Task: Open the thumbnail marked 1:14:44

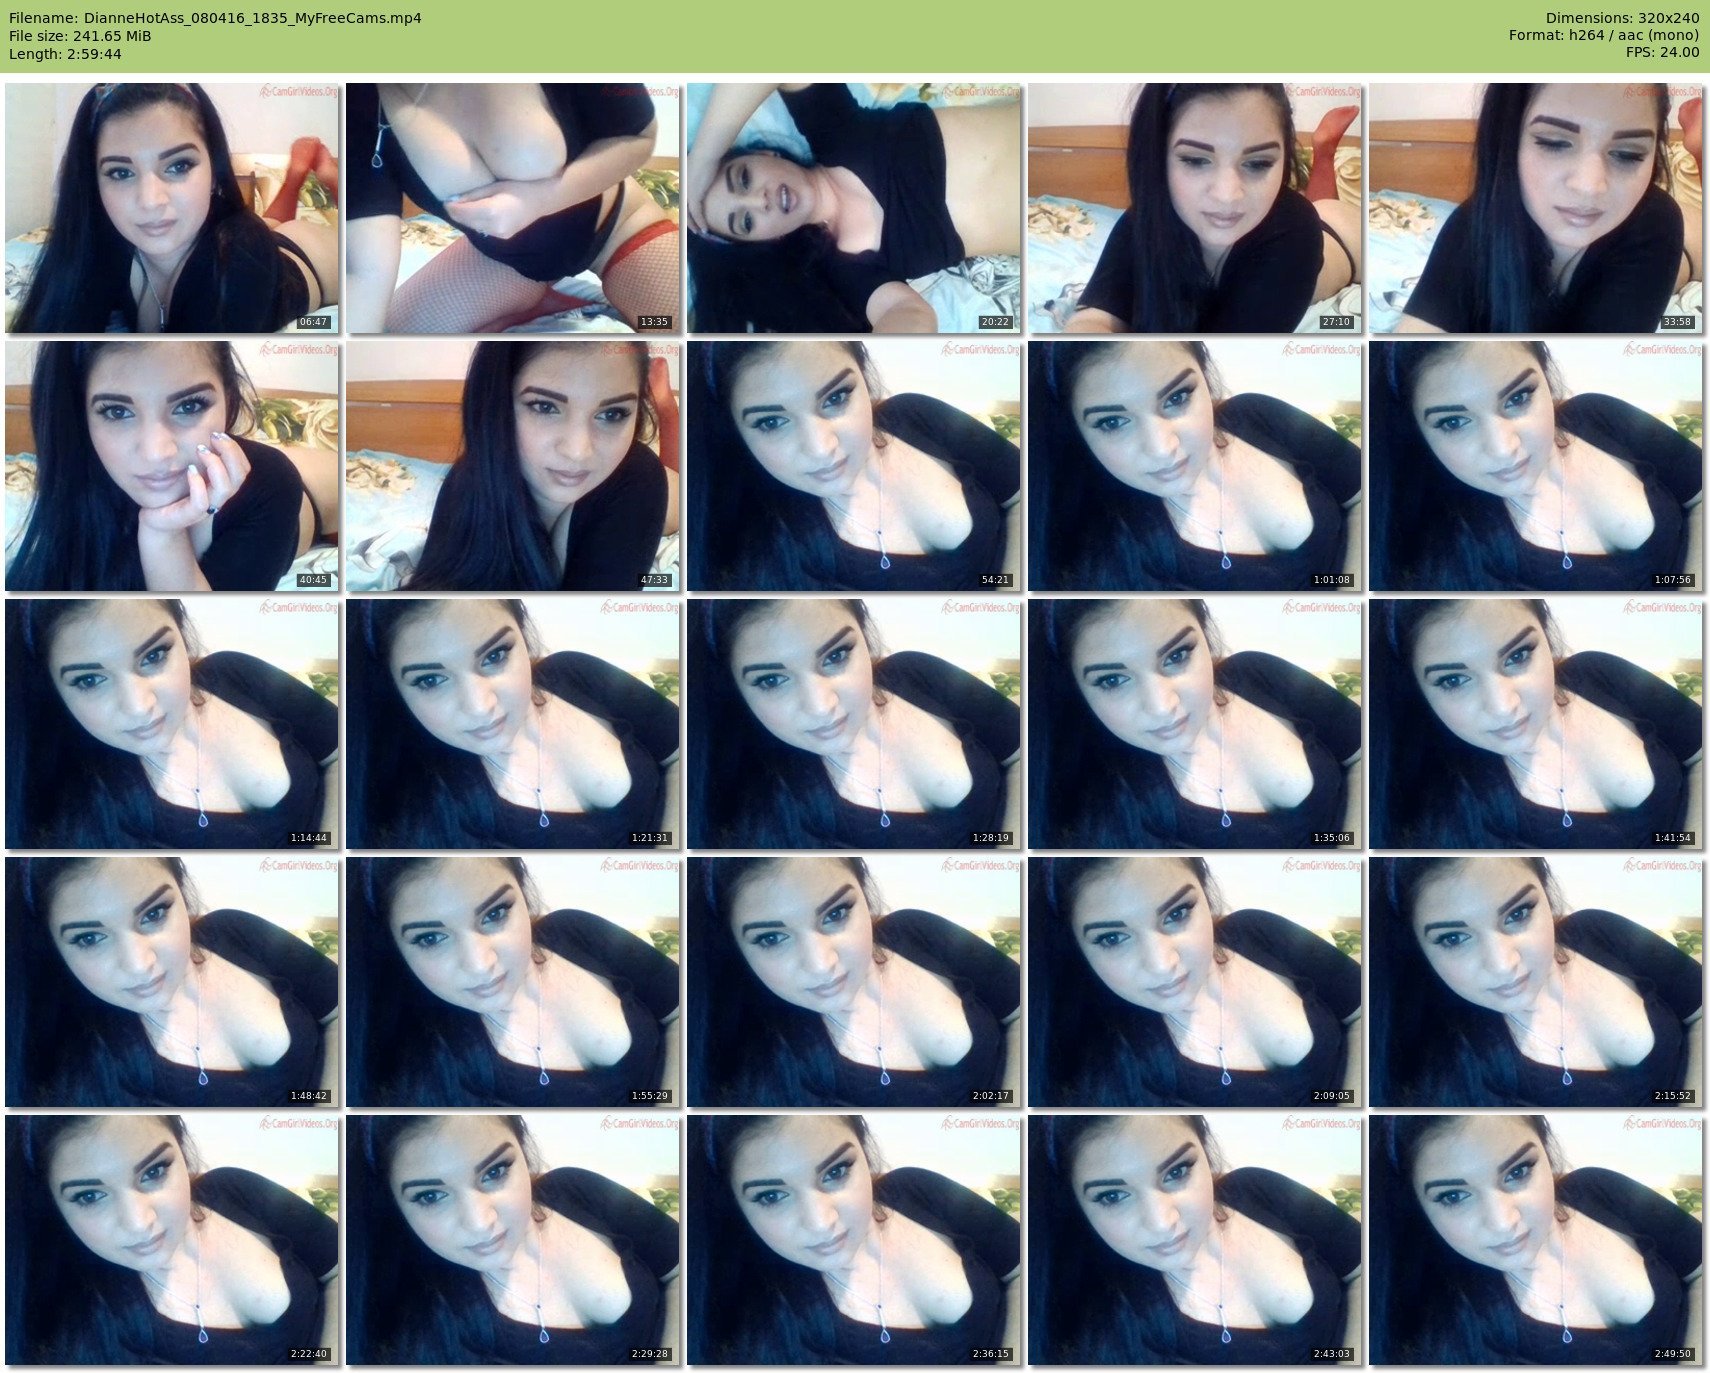Action: point(171,723)
